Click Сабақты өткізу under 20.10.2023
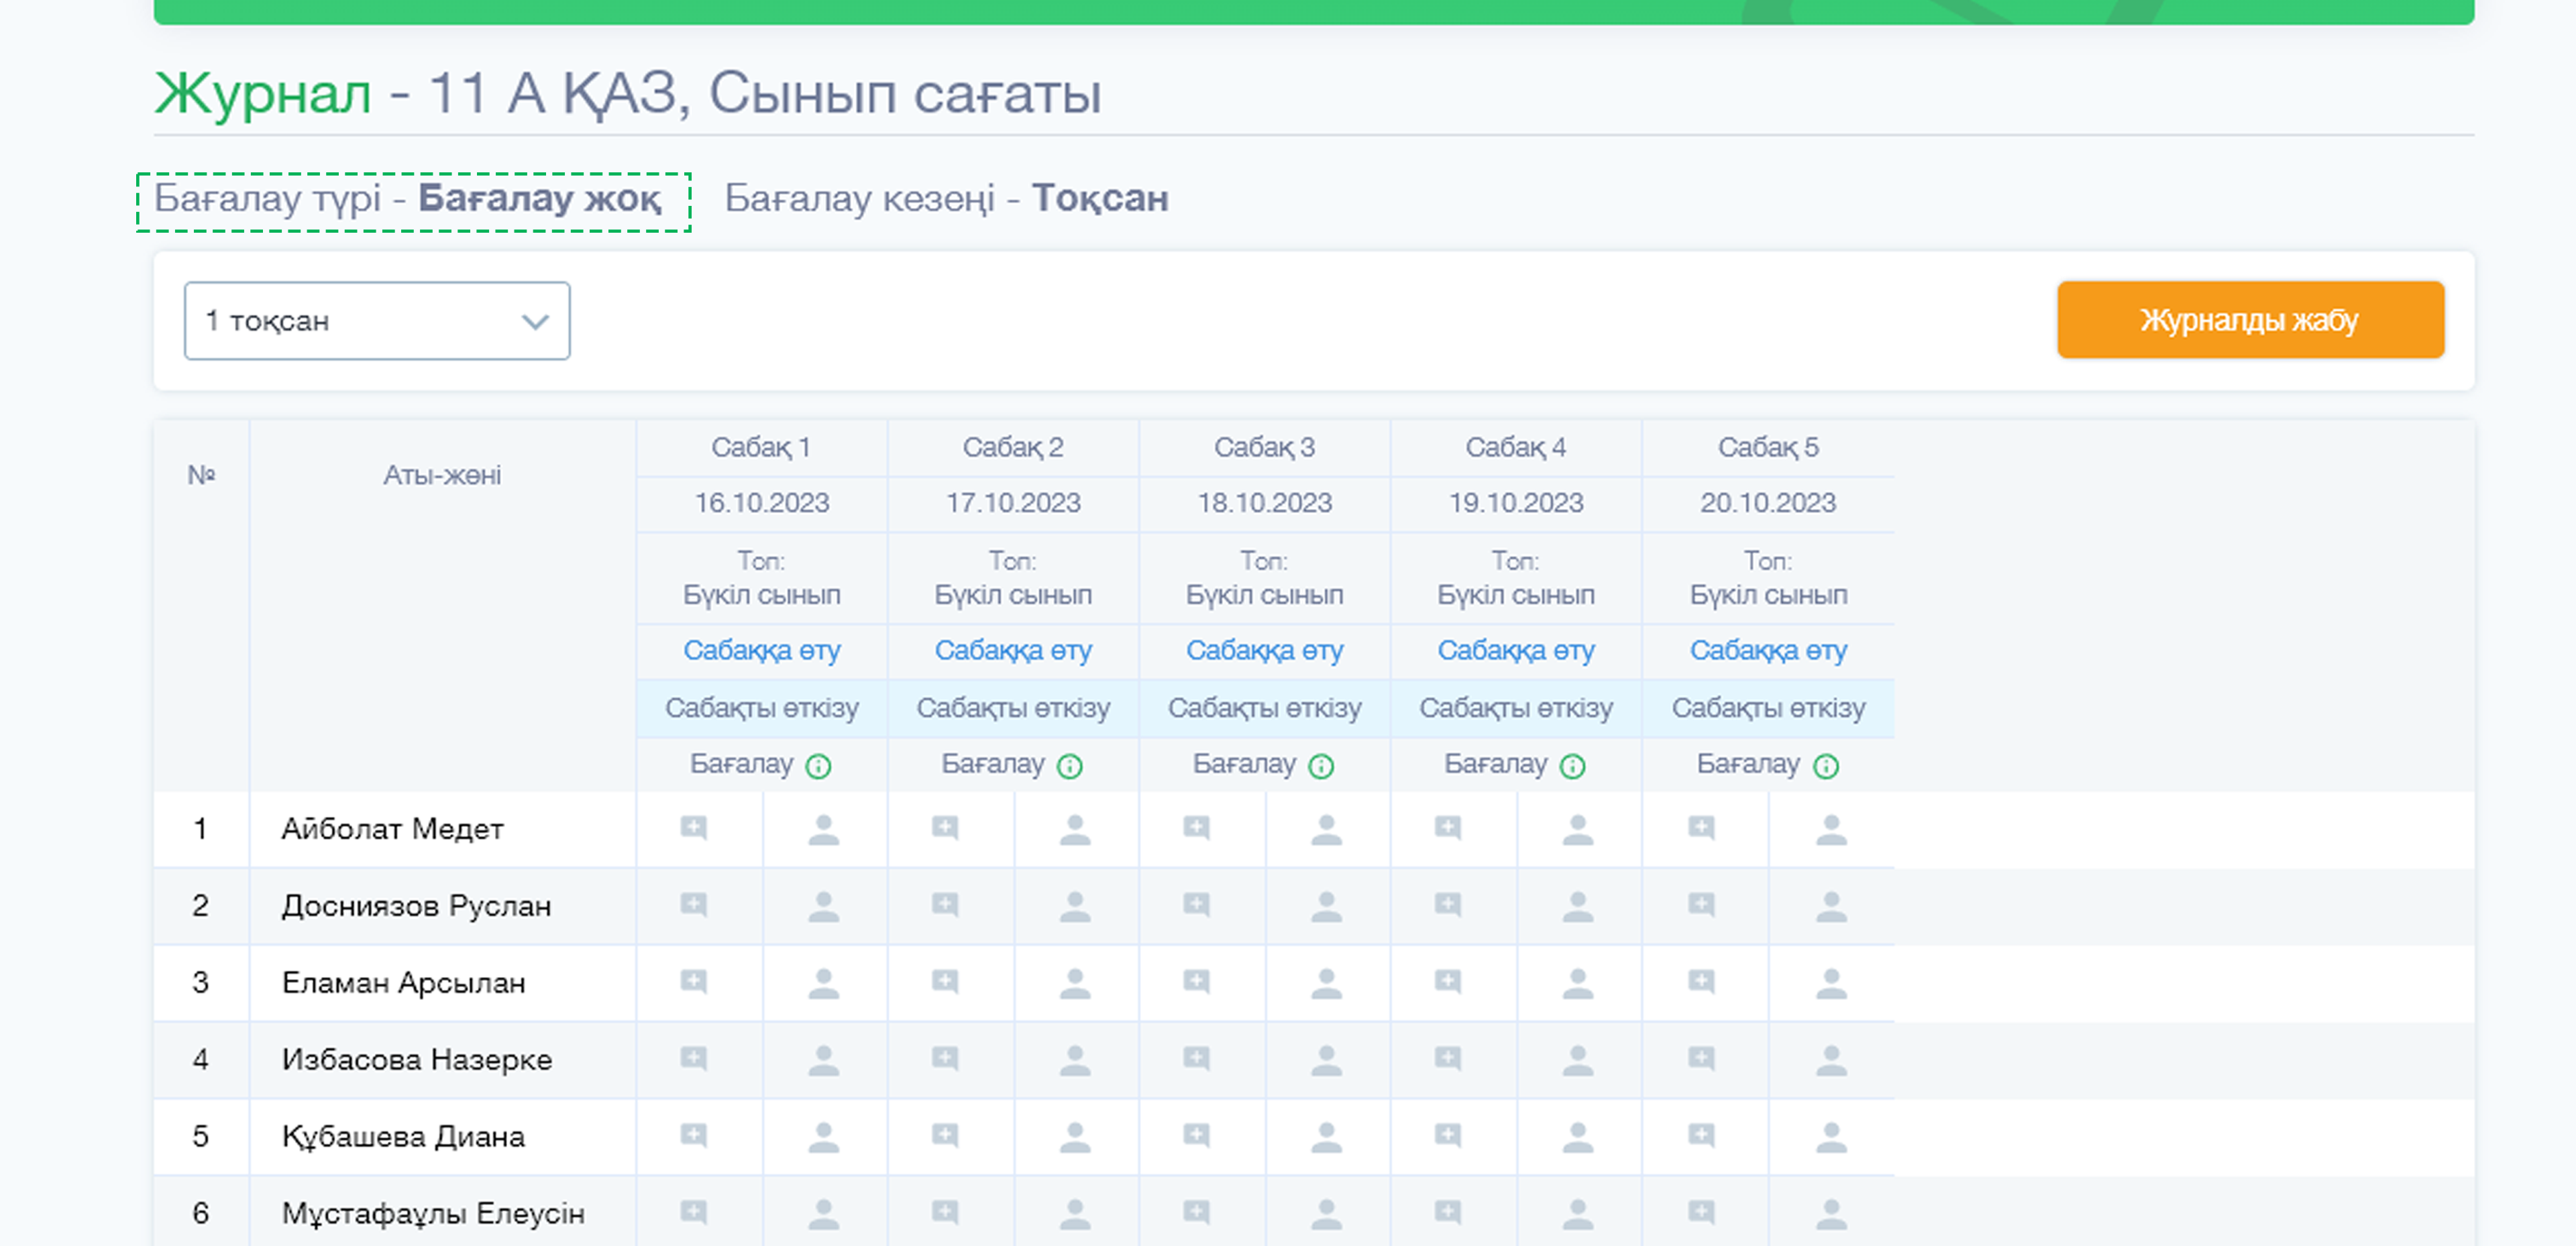This screenshot has width=2576, height=1246. click(1768, 708)
